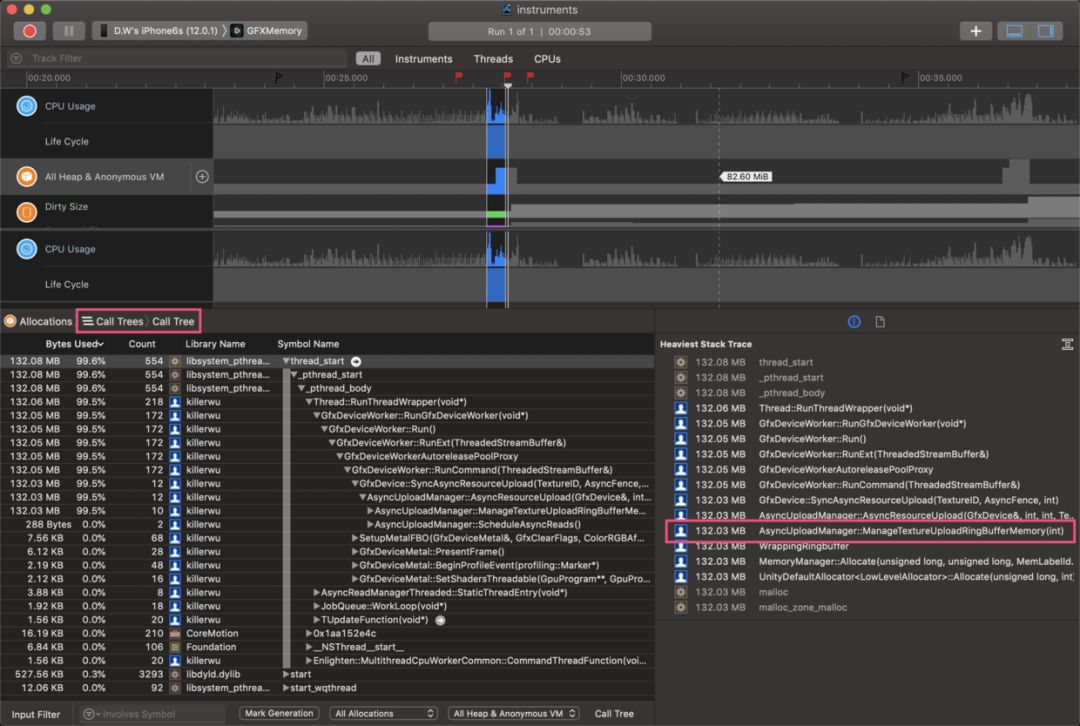Image resolution: width=1080 pixels, height=726 pixels.
Task: Switch to the CPUs filter tab
Action: [x=547, y=59]
